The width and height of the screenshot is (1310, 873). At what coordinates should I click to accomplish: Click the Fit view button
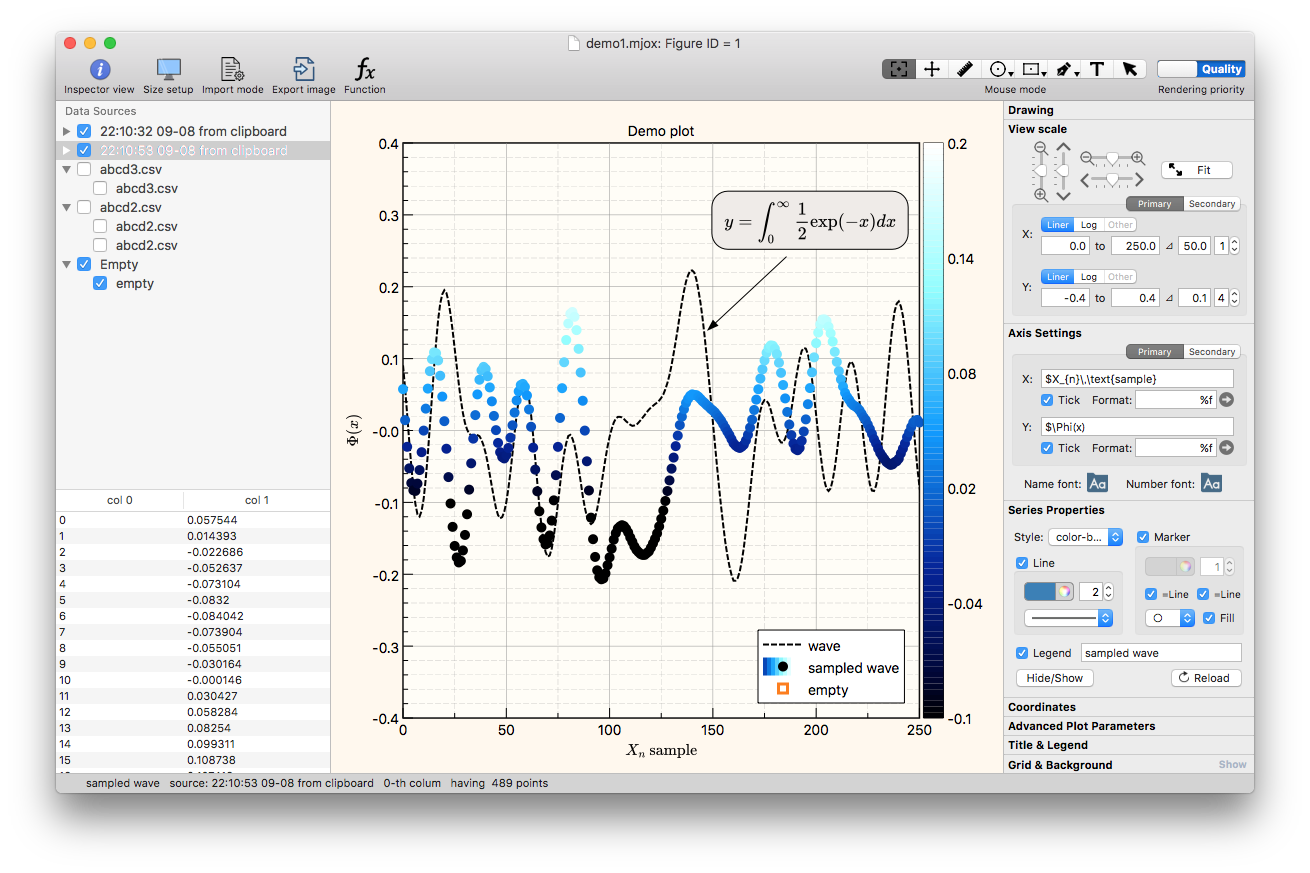point(1196,170)
